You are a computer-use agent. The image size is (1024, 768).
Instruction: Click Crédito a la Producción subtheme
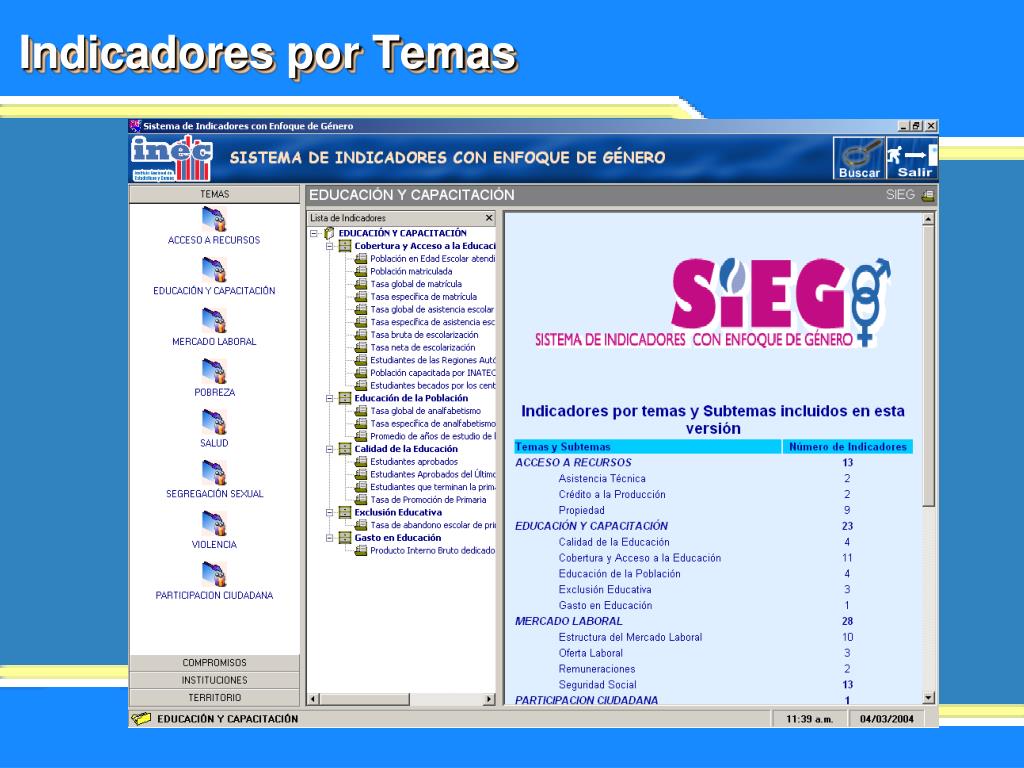(612, 495)
